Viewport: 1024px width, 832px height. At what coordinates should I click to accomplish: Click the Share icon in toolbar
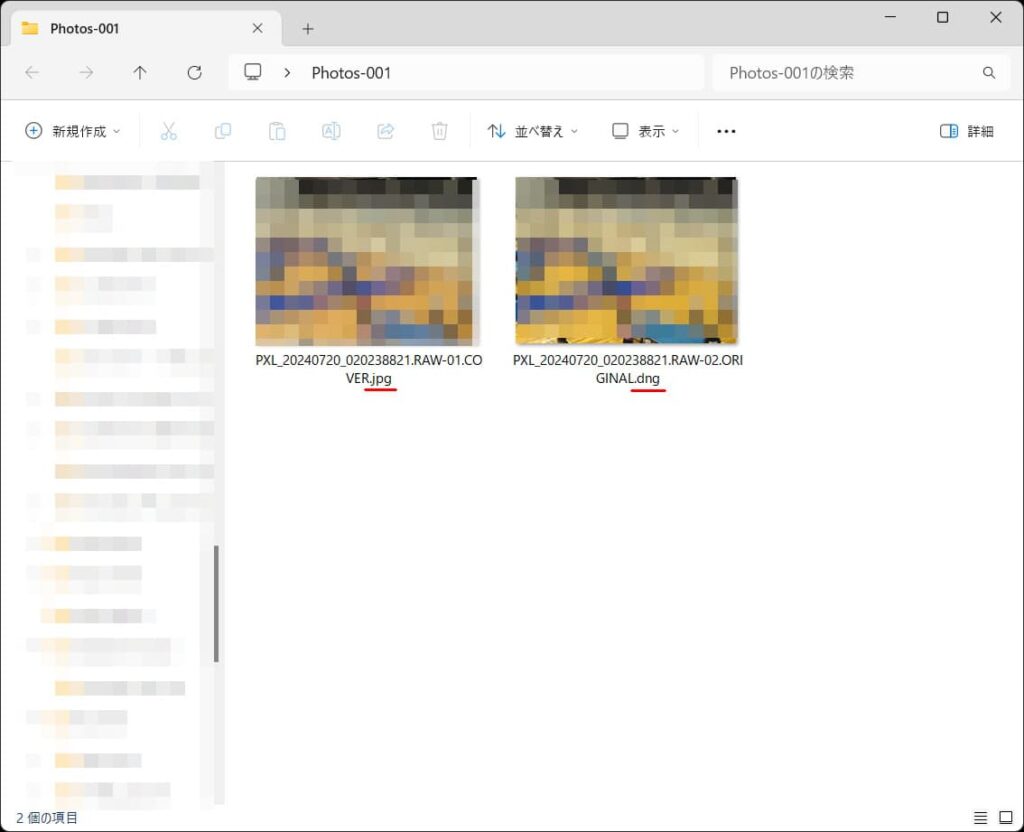tap(385, 131)
